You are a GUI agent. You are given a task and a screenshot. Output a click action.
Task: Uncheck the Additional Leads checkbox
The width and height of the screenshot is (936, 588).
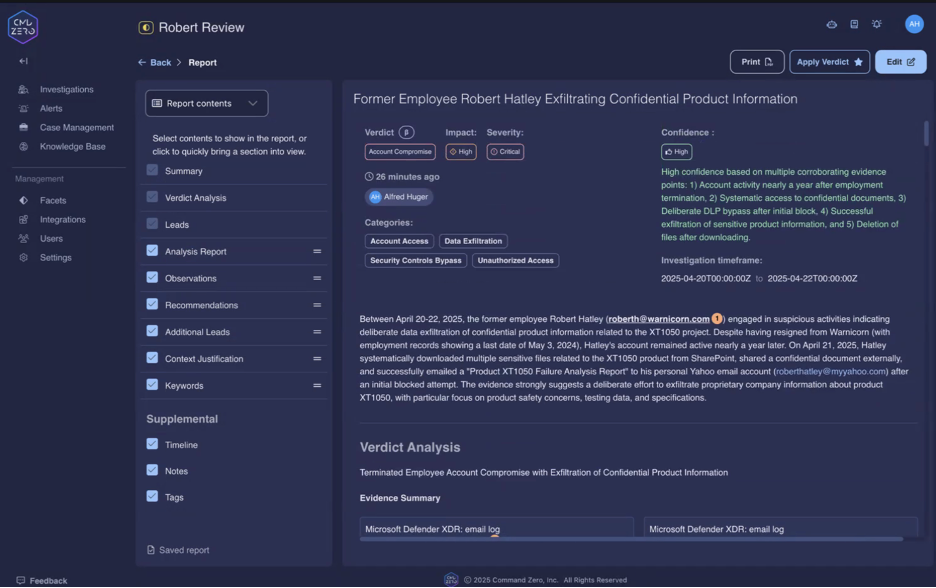(x=152, y=331)
